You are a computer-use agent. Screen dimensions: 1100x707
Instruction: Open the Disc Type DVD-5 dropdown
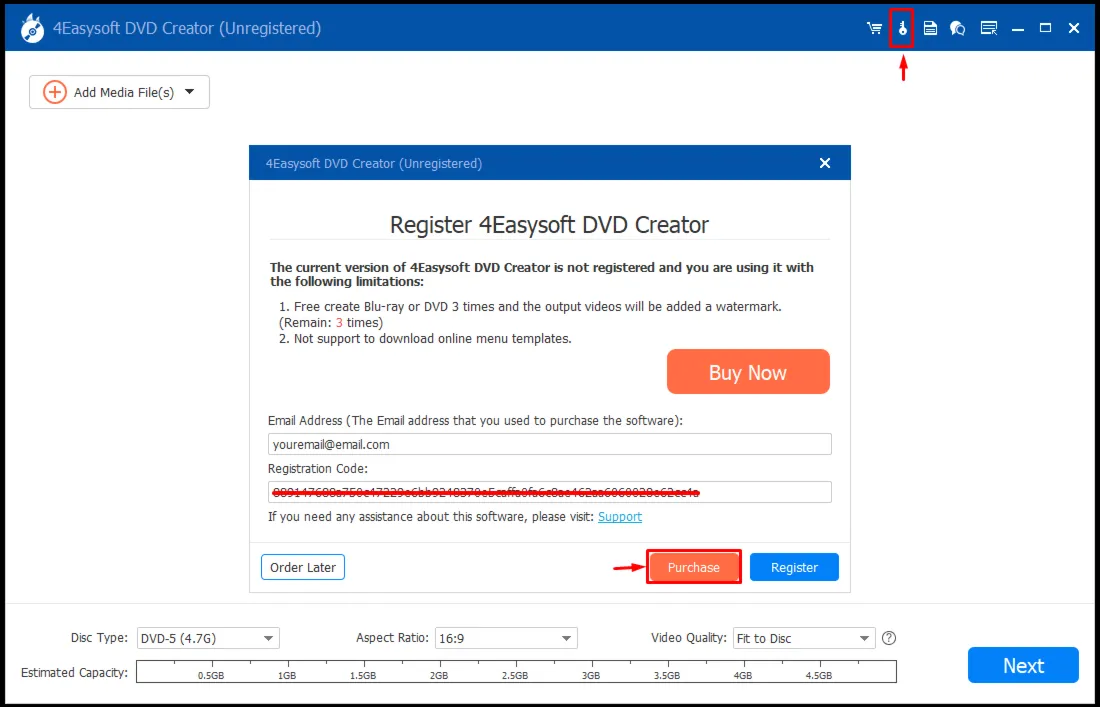coord(208,638)
